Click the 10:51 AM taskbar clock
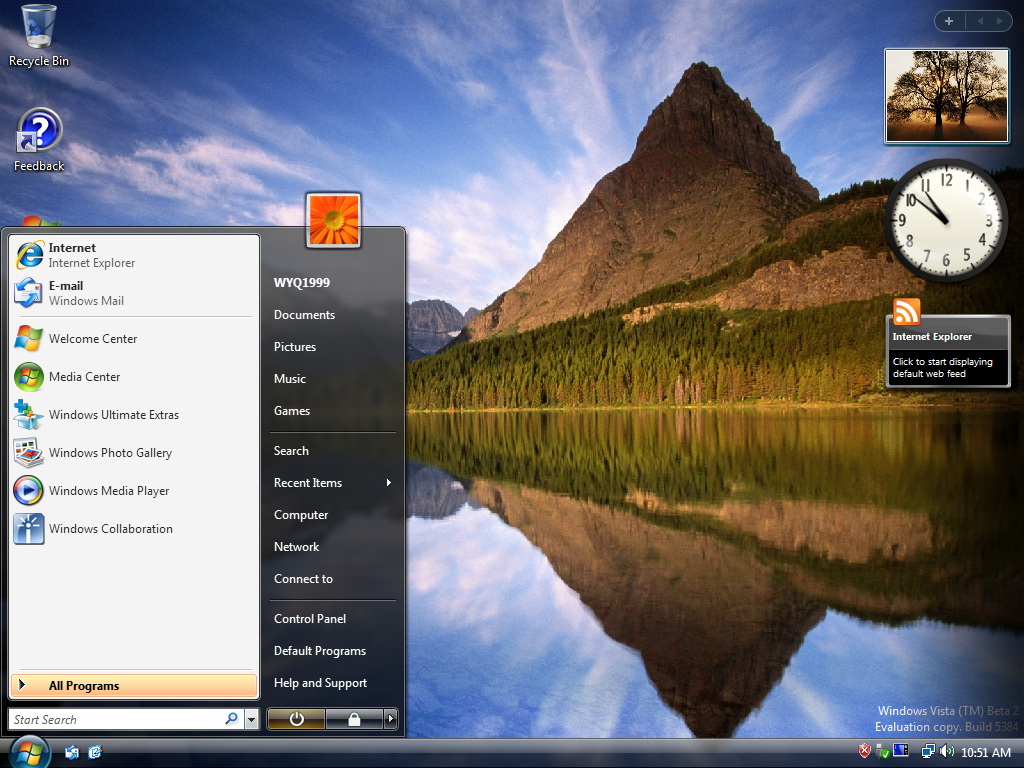The width and height of the screenshot is (1024, 768). tap(986, 752)
